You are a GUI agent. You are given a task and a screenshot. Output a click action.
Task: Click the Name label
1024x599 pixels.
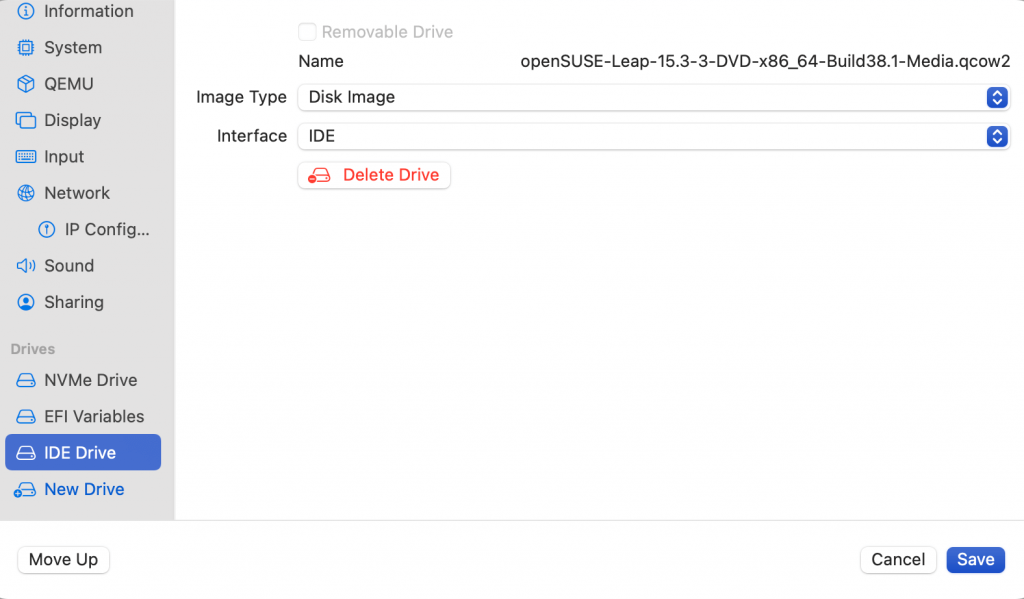click(321, 61)
